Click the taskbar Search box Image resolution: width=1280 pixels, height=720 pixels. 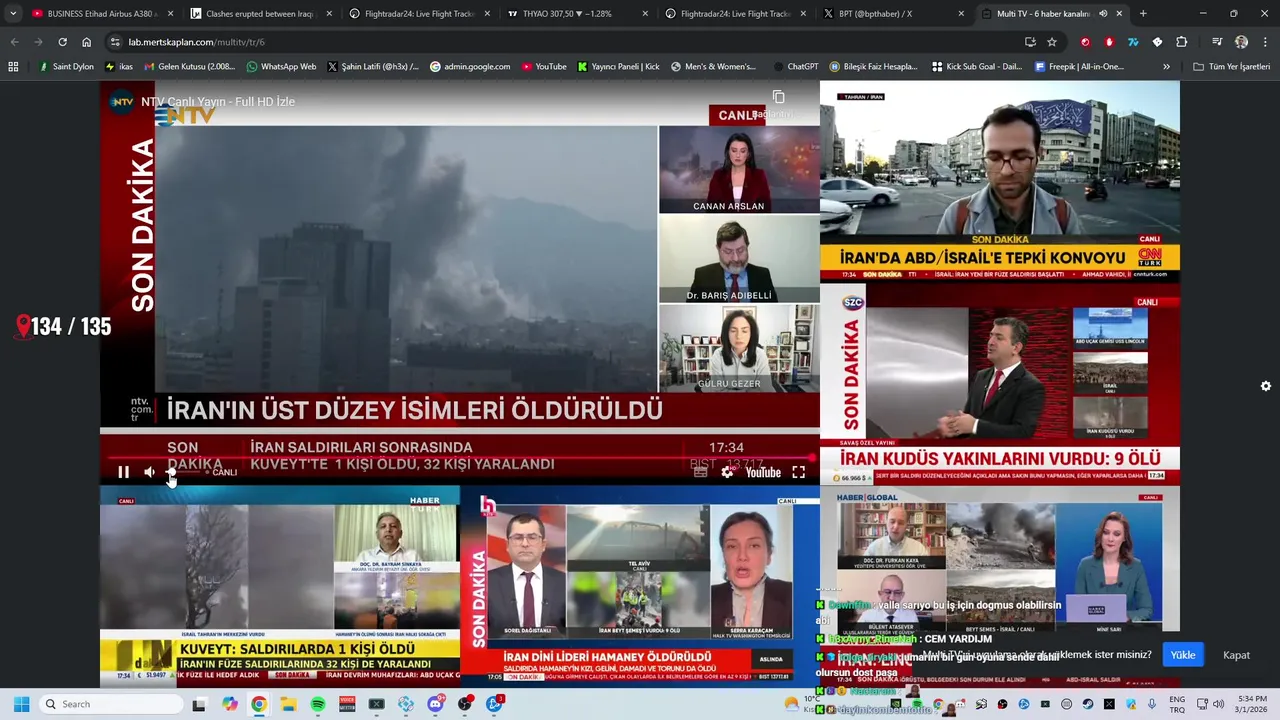coord(109,704)
